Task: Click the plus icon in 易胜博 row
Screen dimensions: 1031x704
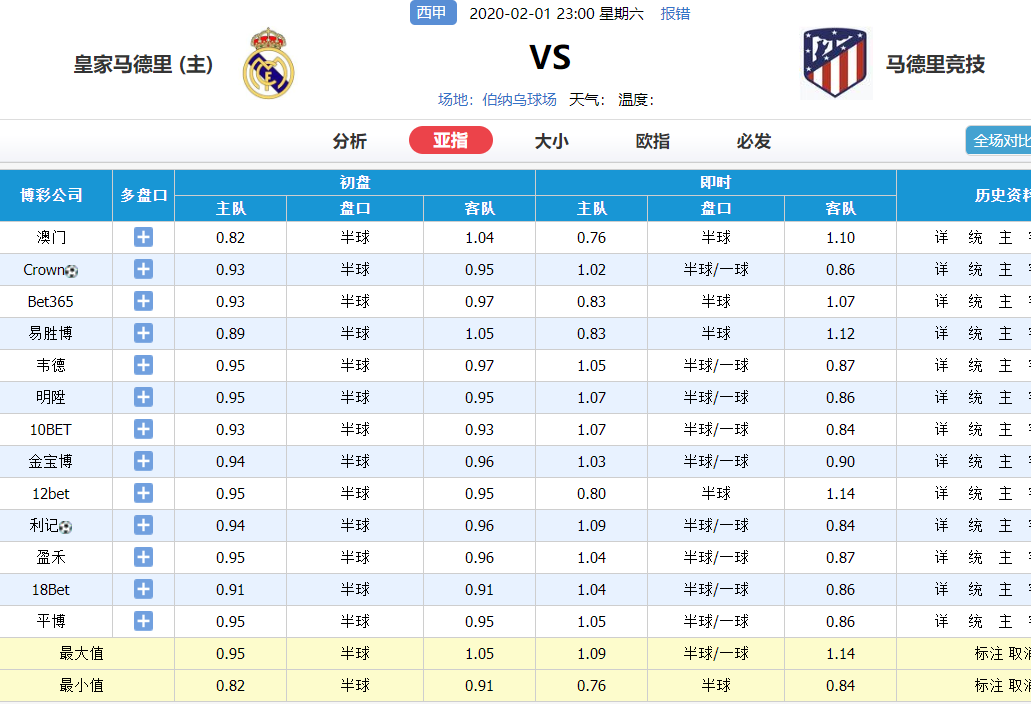Action: (x=143, y=333)
